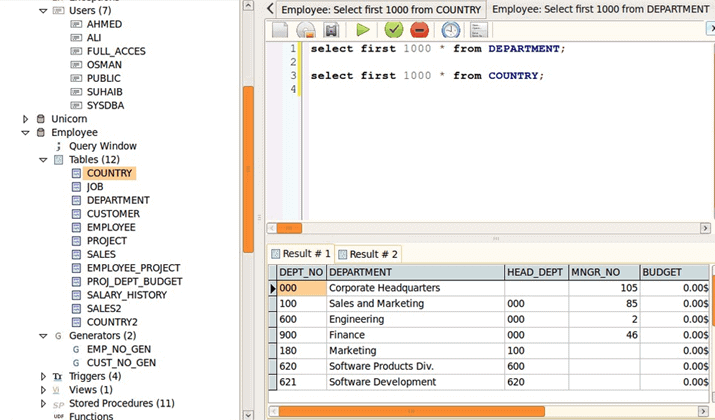The image size is (715, 420).
Task: Collapse the Employee database node
Action: 25,133
